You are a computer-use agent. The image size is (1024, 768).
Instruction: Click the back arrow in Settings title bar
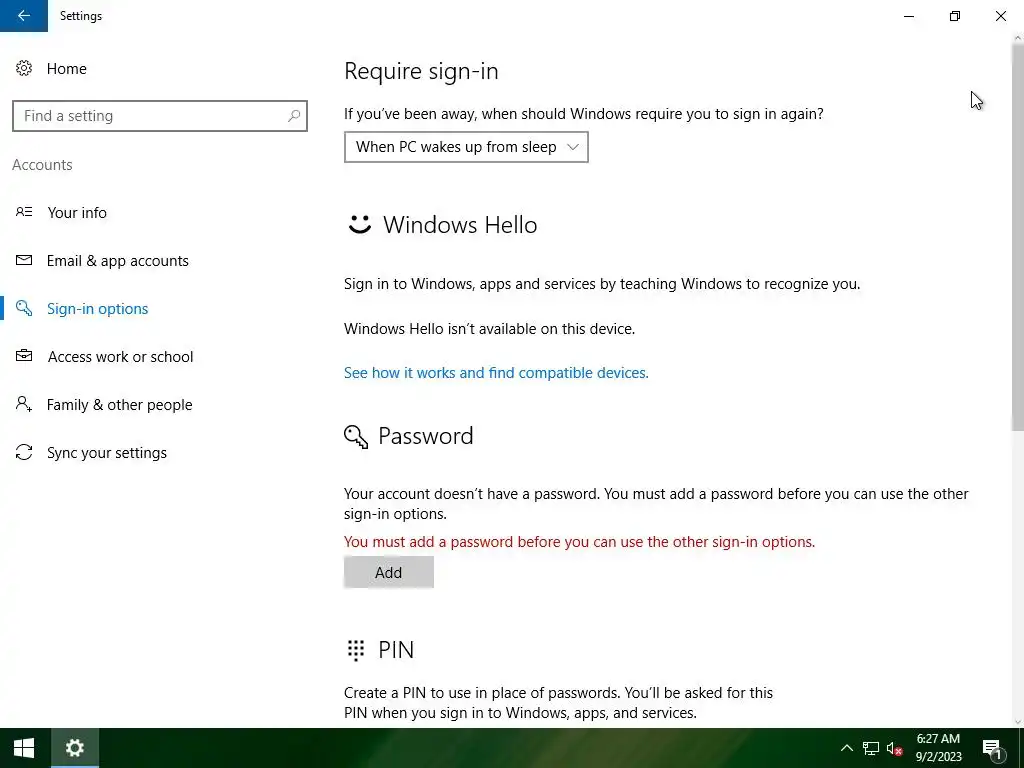pyautogui.click(x=24, y=16)
